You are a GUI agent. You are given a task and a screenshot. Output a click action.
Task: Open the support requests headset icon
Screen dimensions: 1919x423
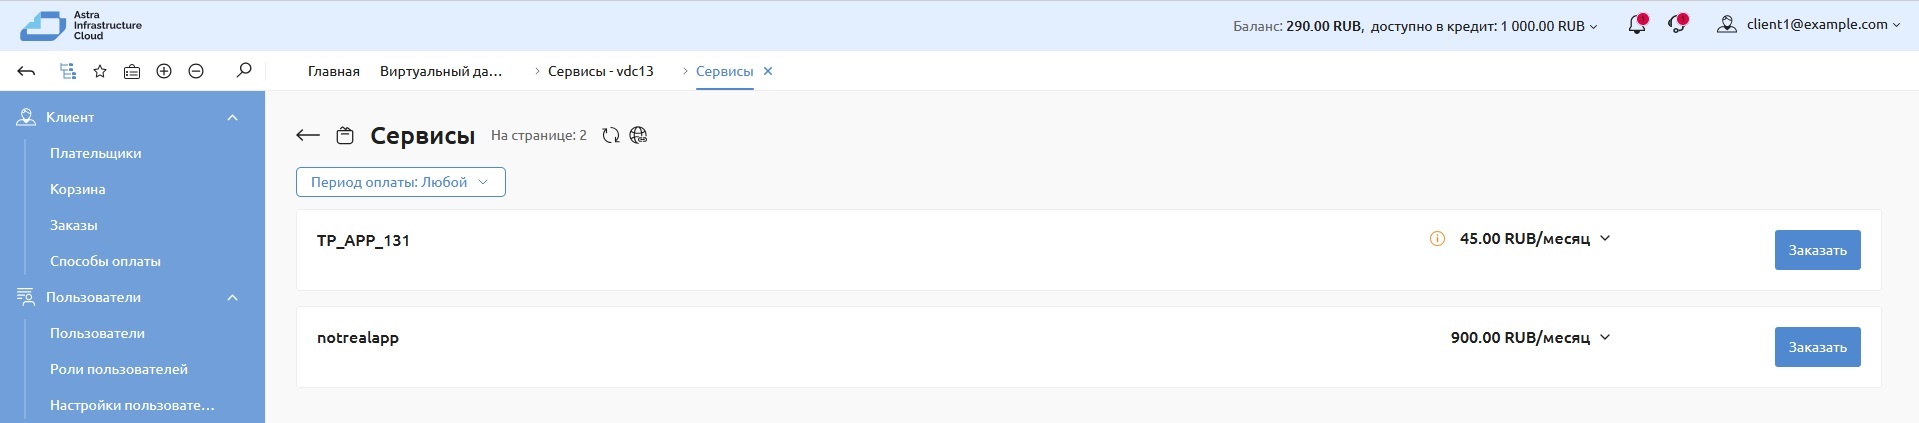(1677, 25)
